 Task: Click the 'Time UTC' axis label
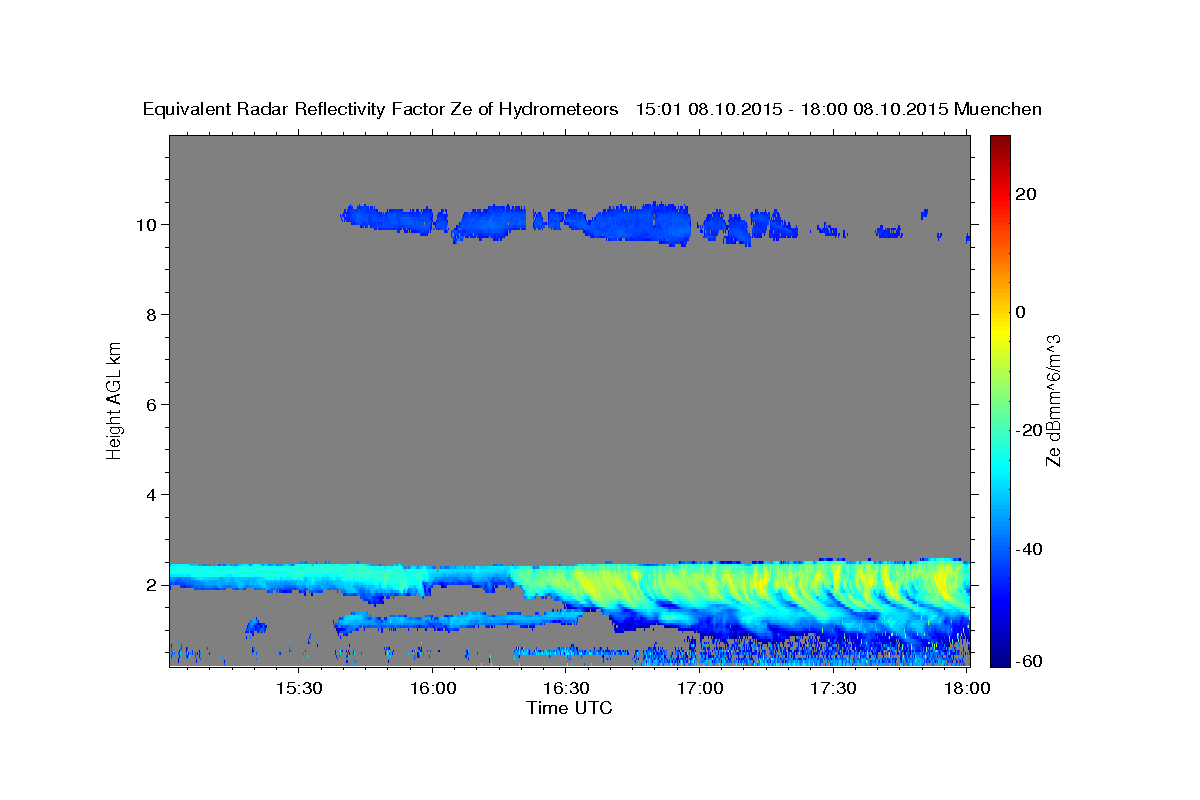point(569,708)
